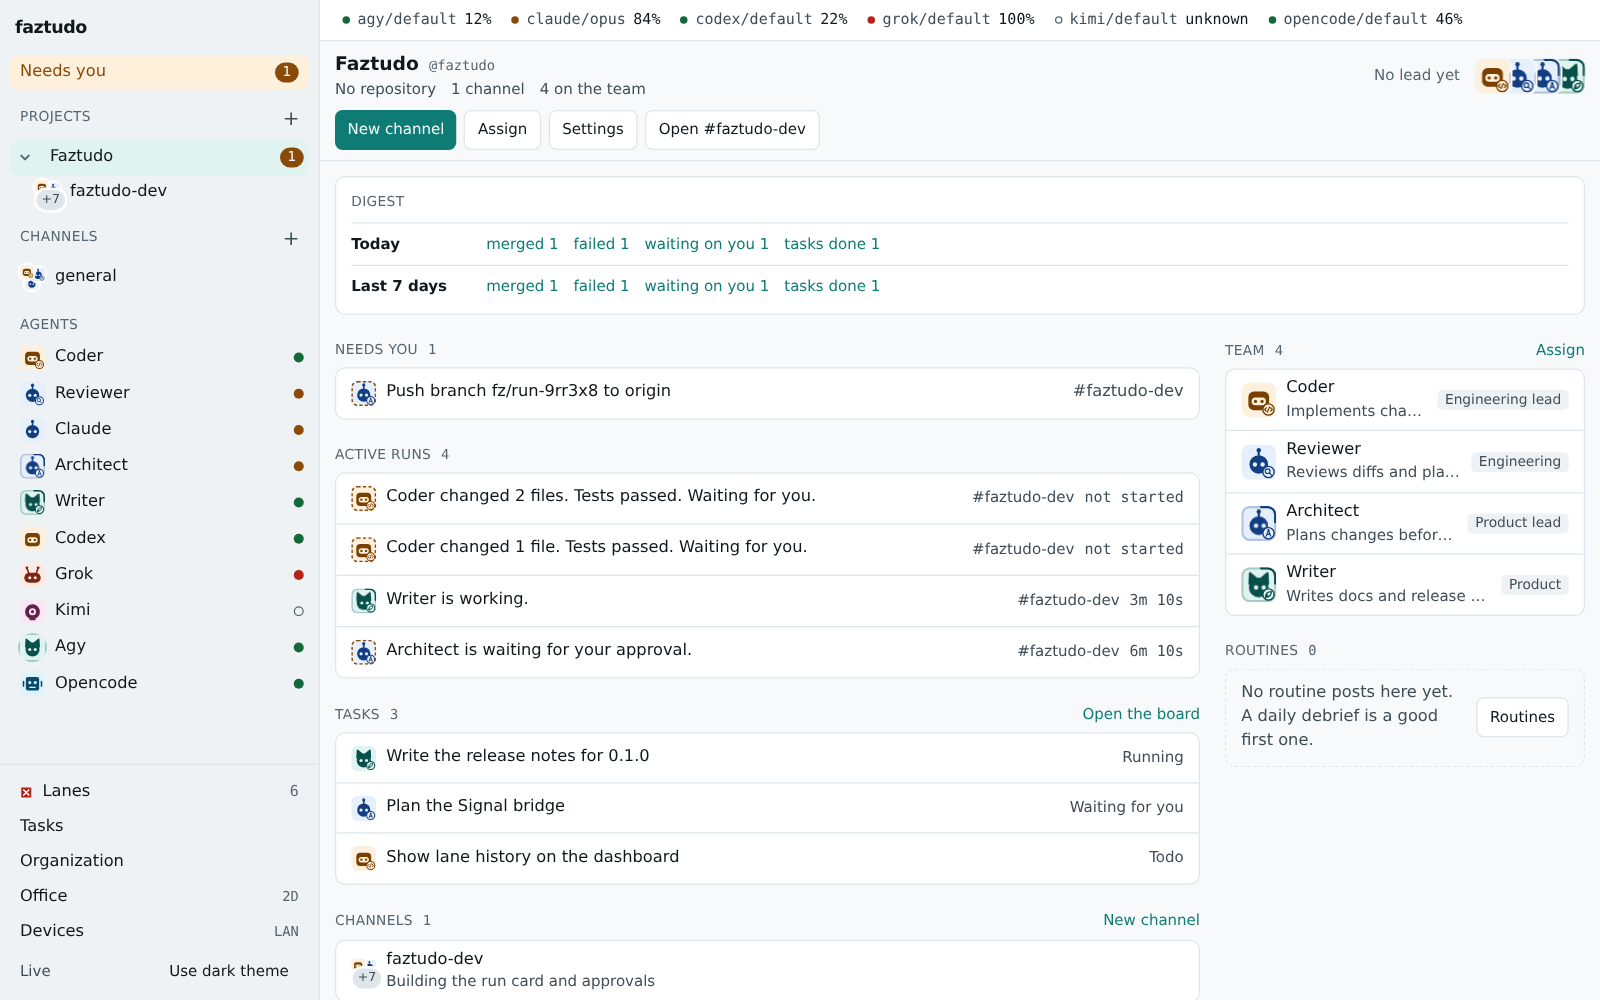
Task: Select the Opencode agent icon
Action: [33, 684]
